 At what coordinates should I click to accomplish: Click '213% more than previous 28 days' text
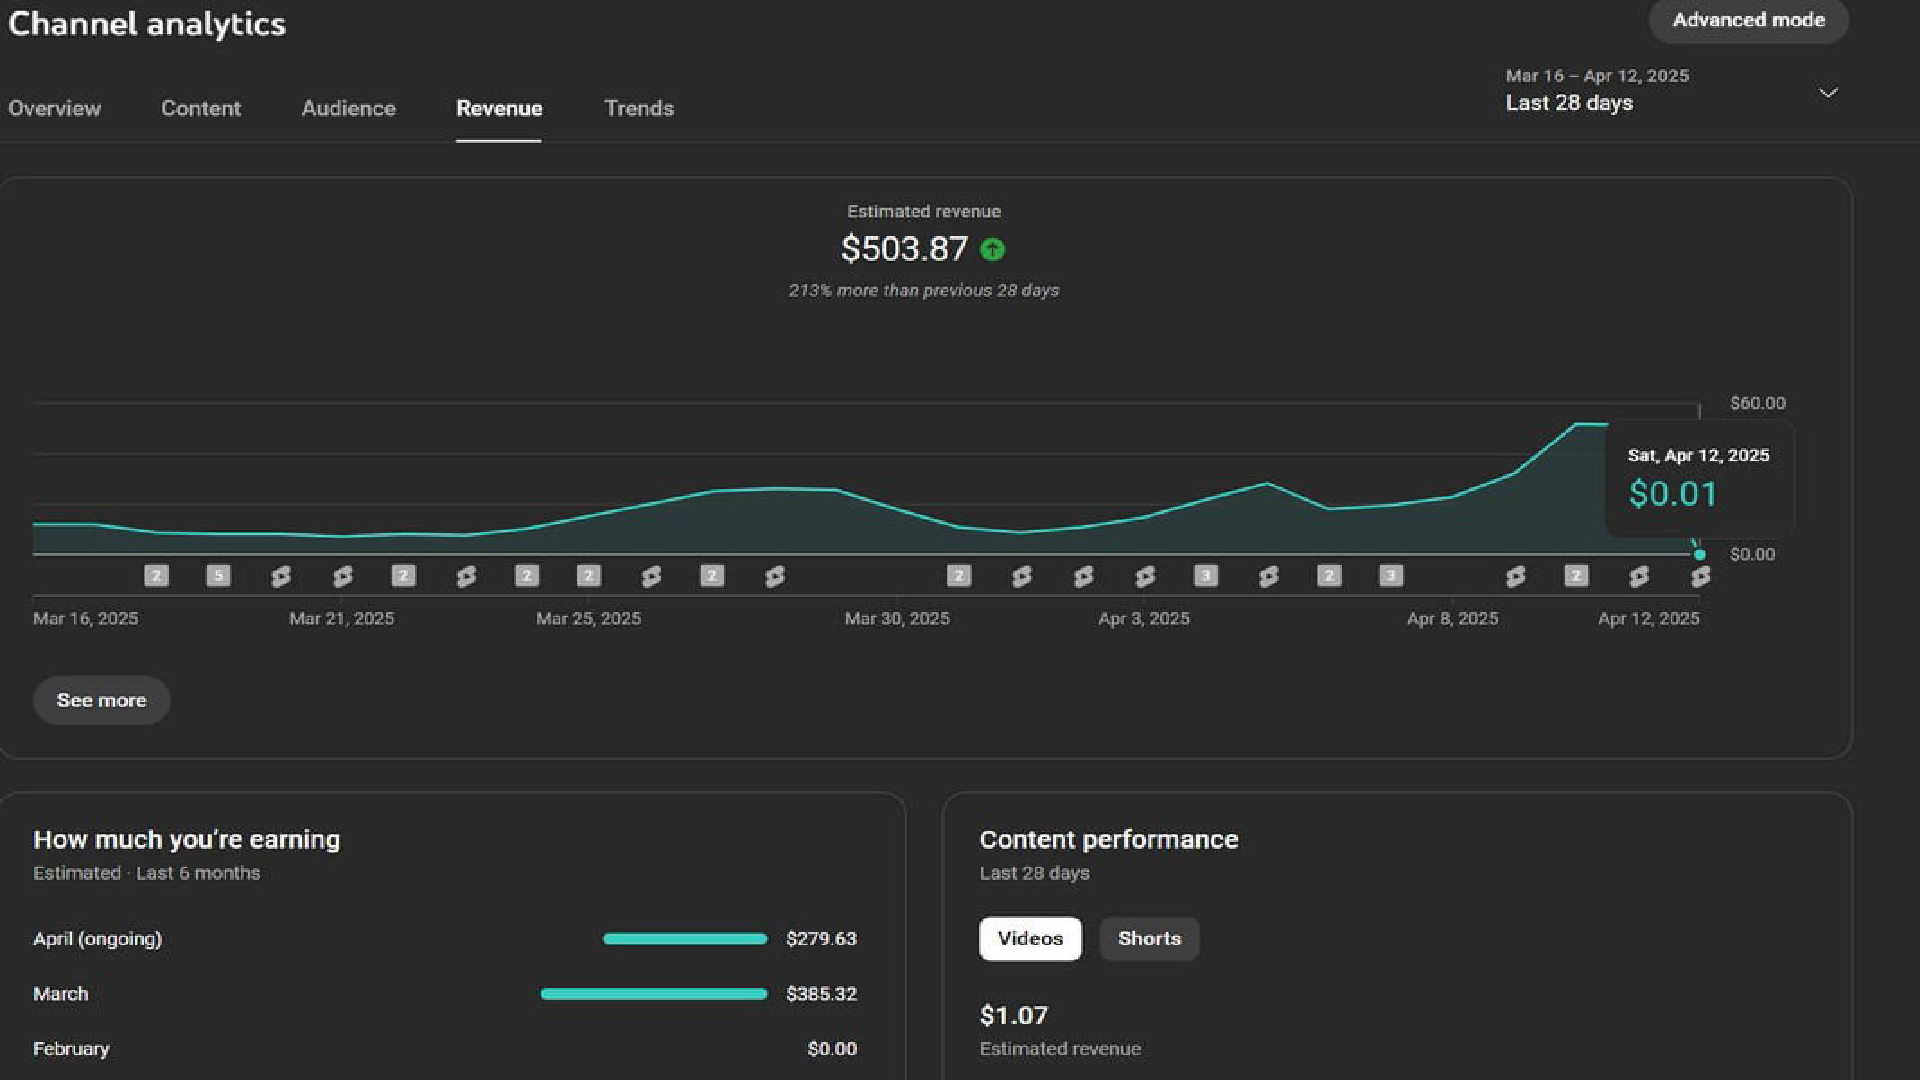tap(924, 290)
